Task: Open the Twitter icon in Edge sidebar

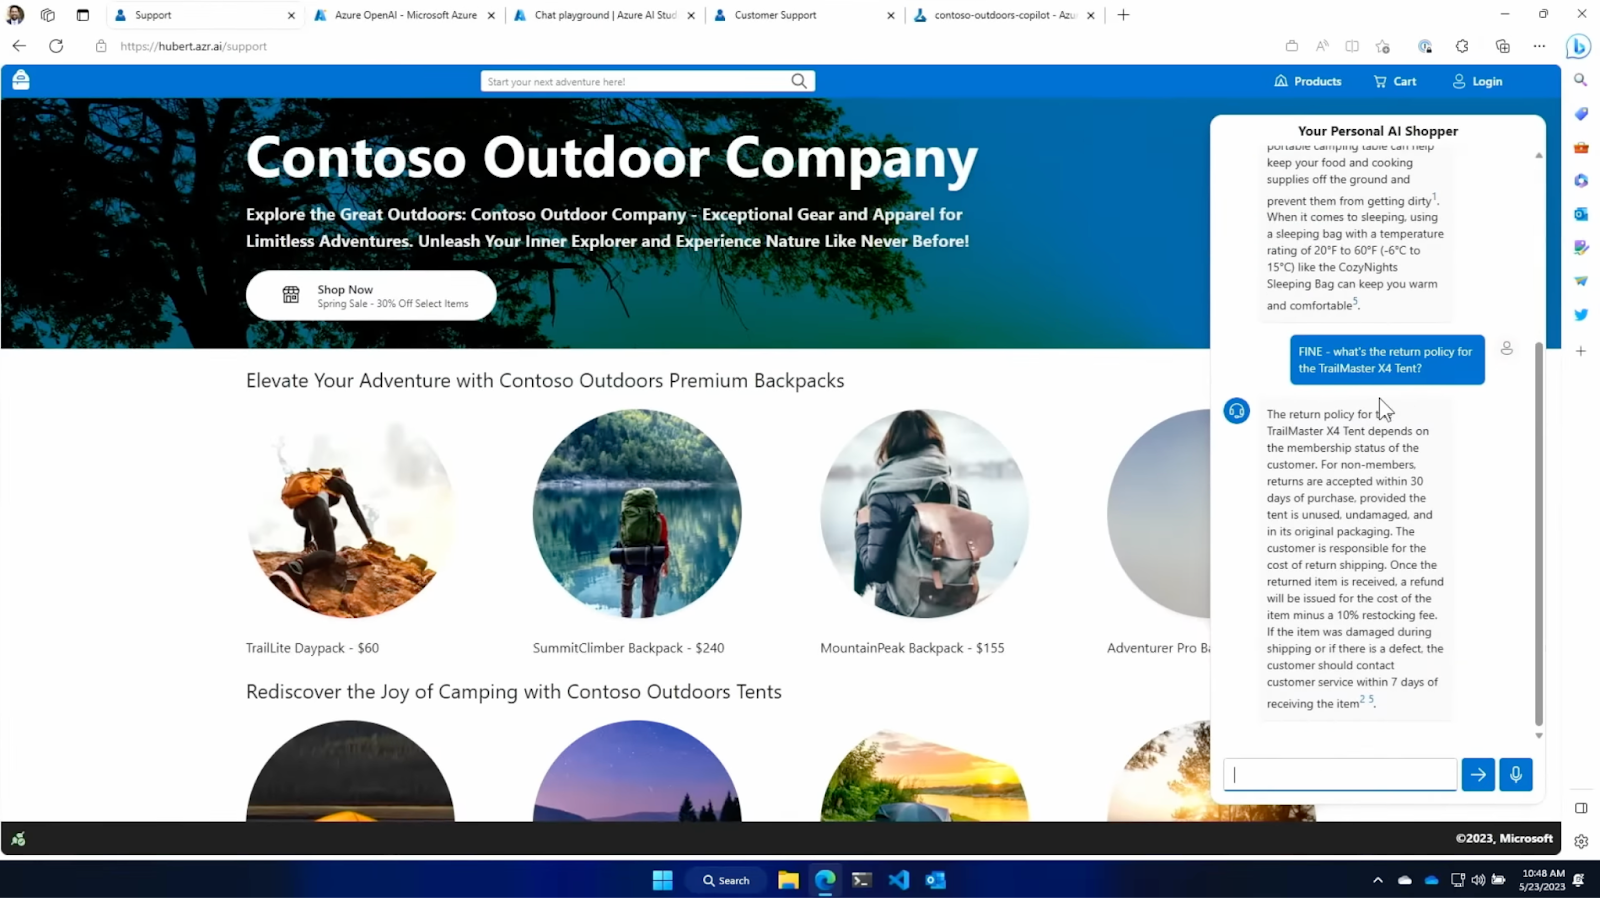Action: [x=1581, y=315]
